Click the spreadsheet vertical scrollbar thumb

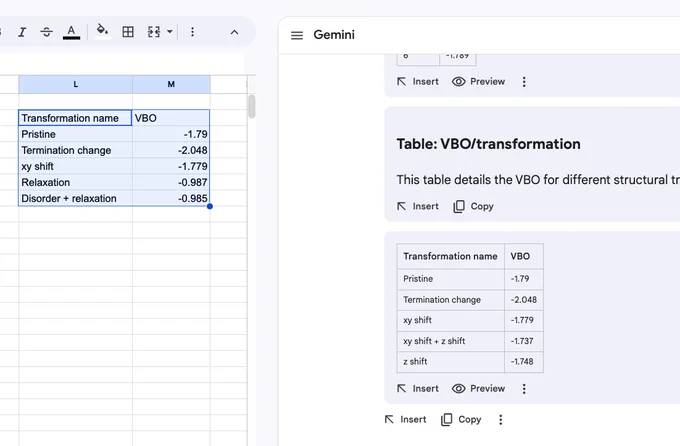tap(252, 106)
